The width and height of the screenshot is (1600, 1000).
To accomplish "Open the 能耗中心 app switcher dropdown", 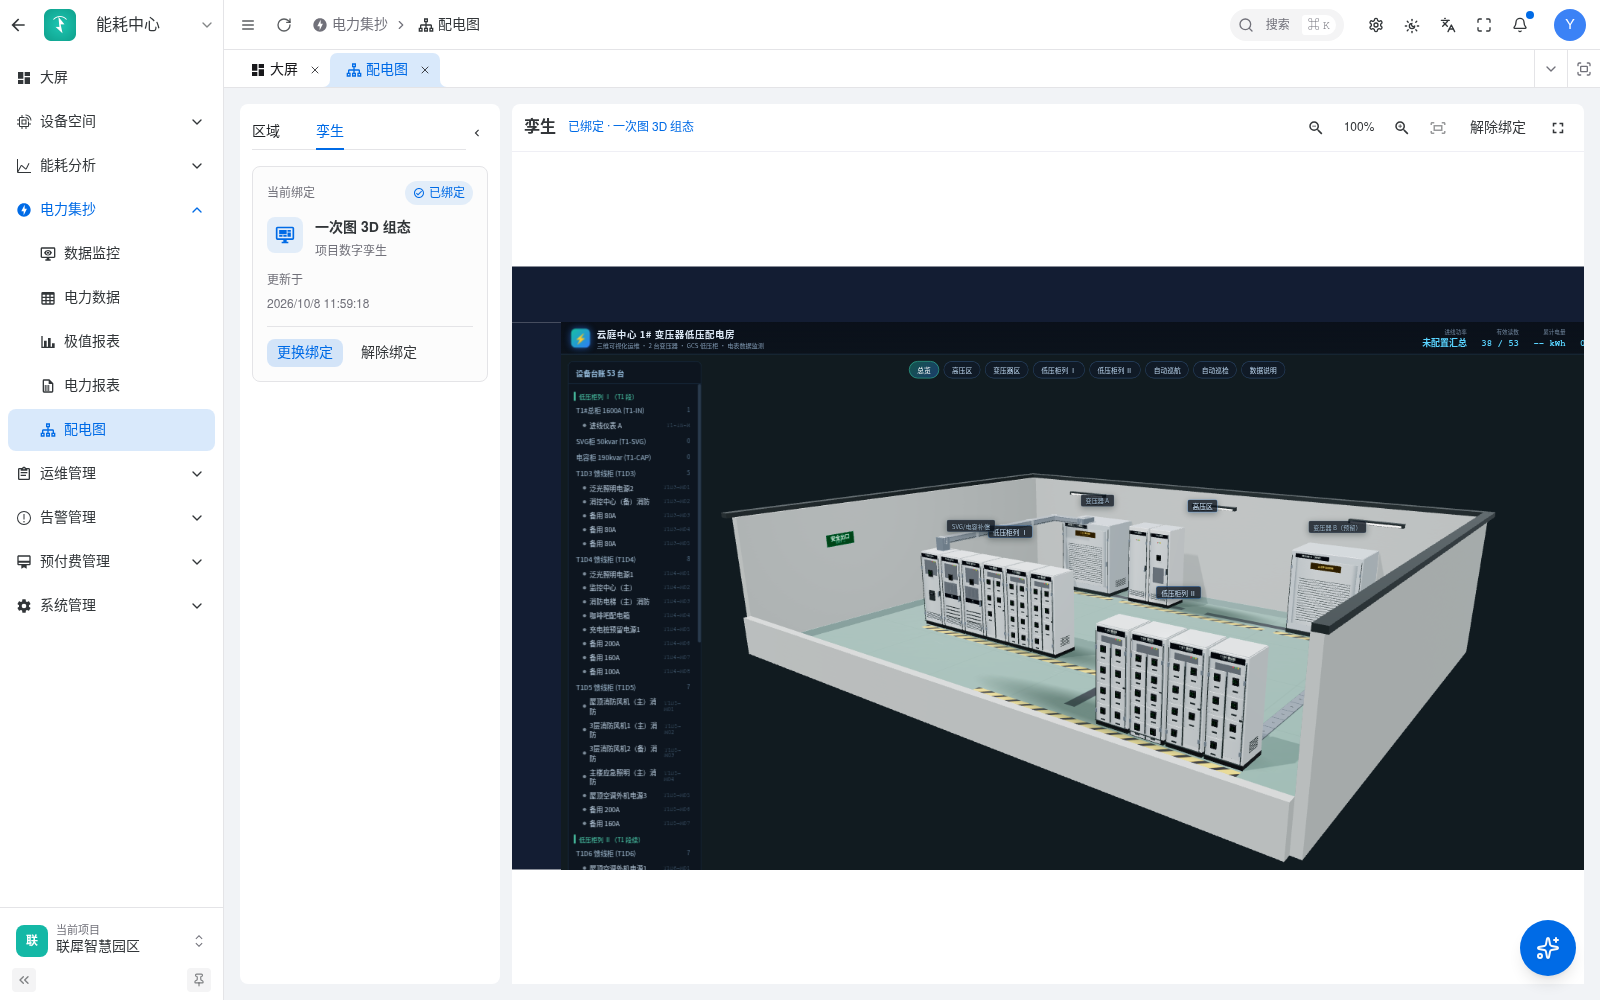I will [x=207, y=25].
